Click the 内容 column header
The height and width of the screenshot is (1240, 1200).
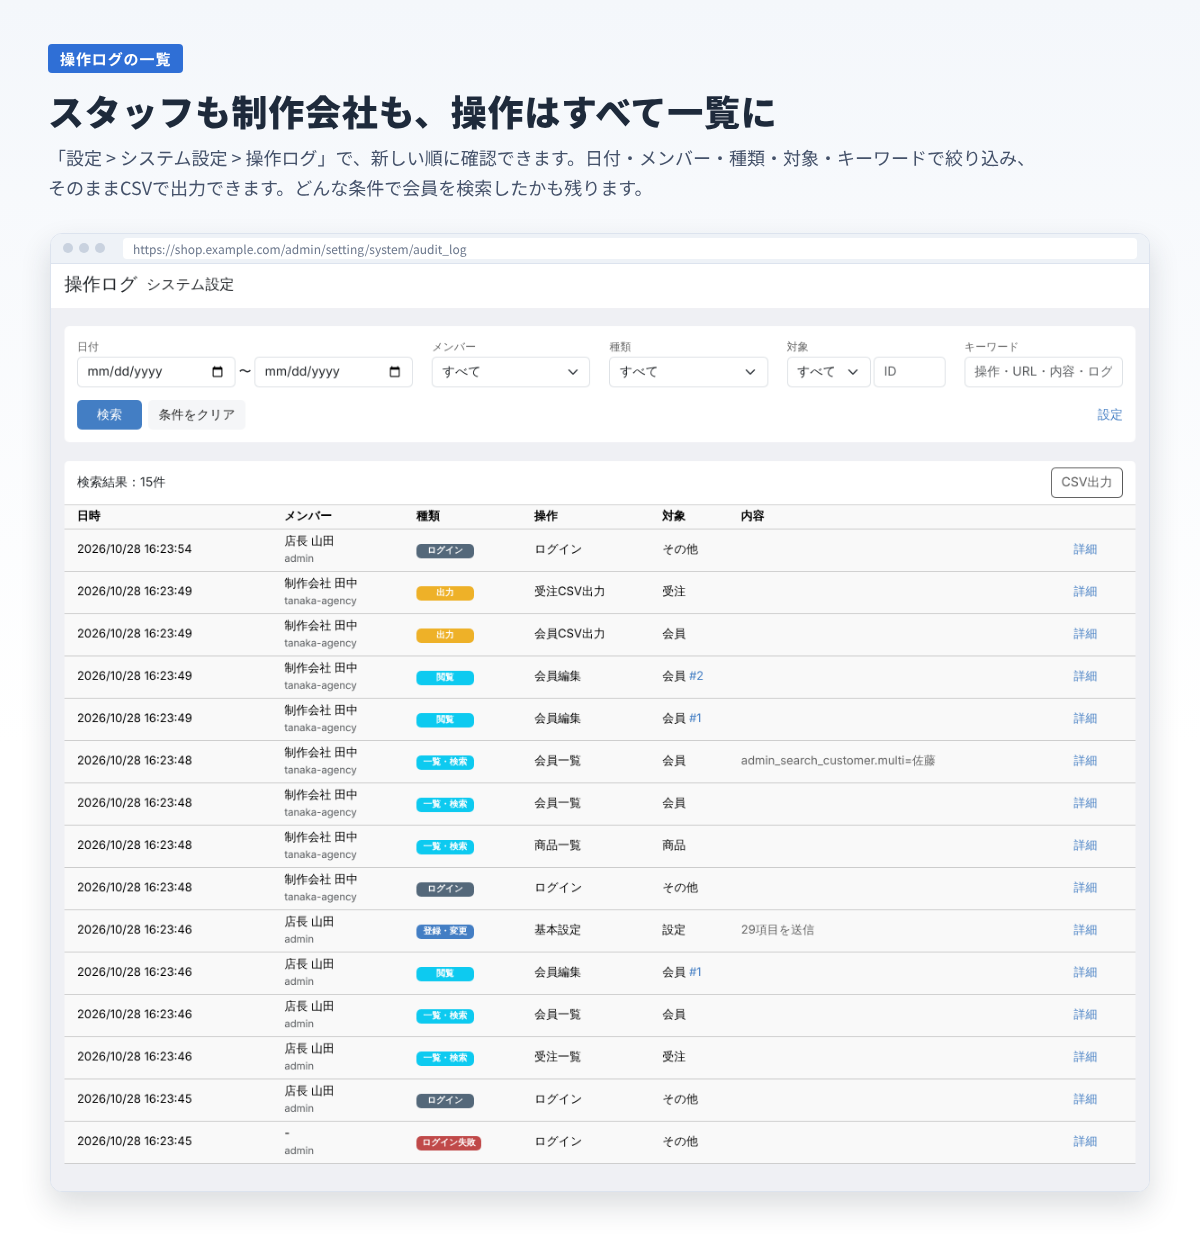pyautogui.click(x=753, y=516)
